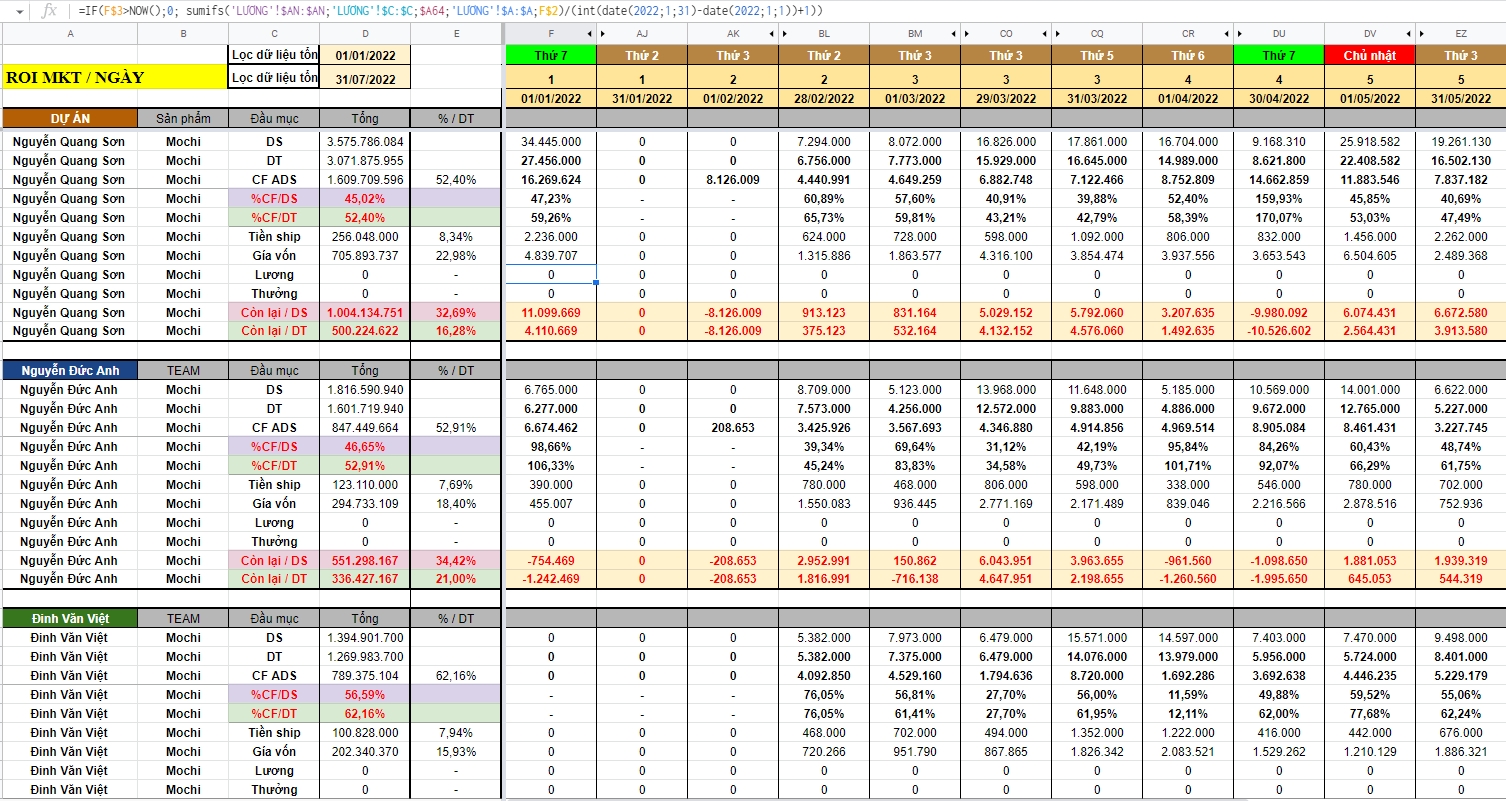1506x801 pixels.
Task: Select the 46,65% percentage cell
Action: (x=365, y=447)
